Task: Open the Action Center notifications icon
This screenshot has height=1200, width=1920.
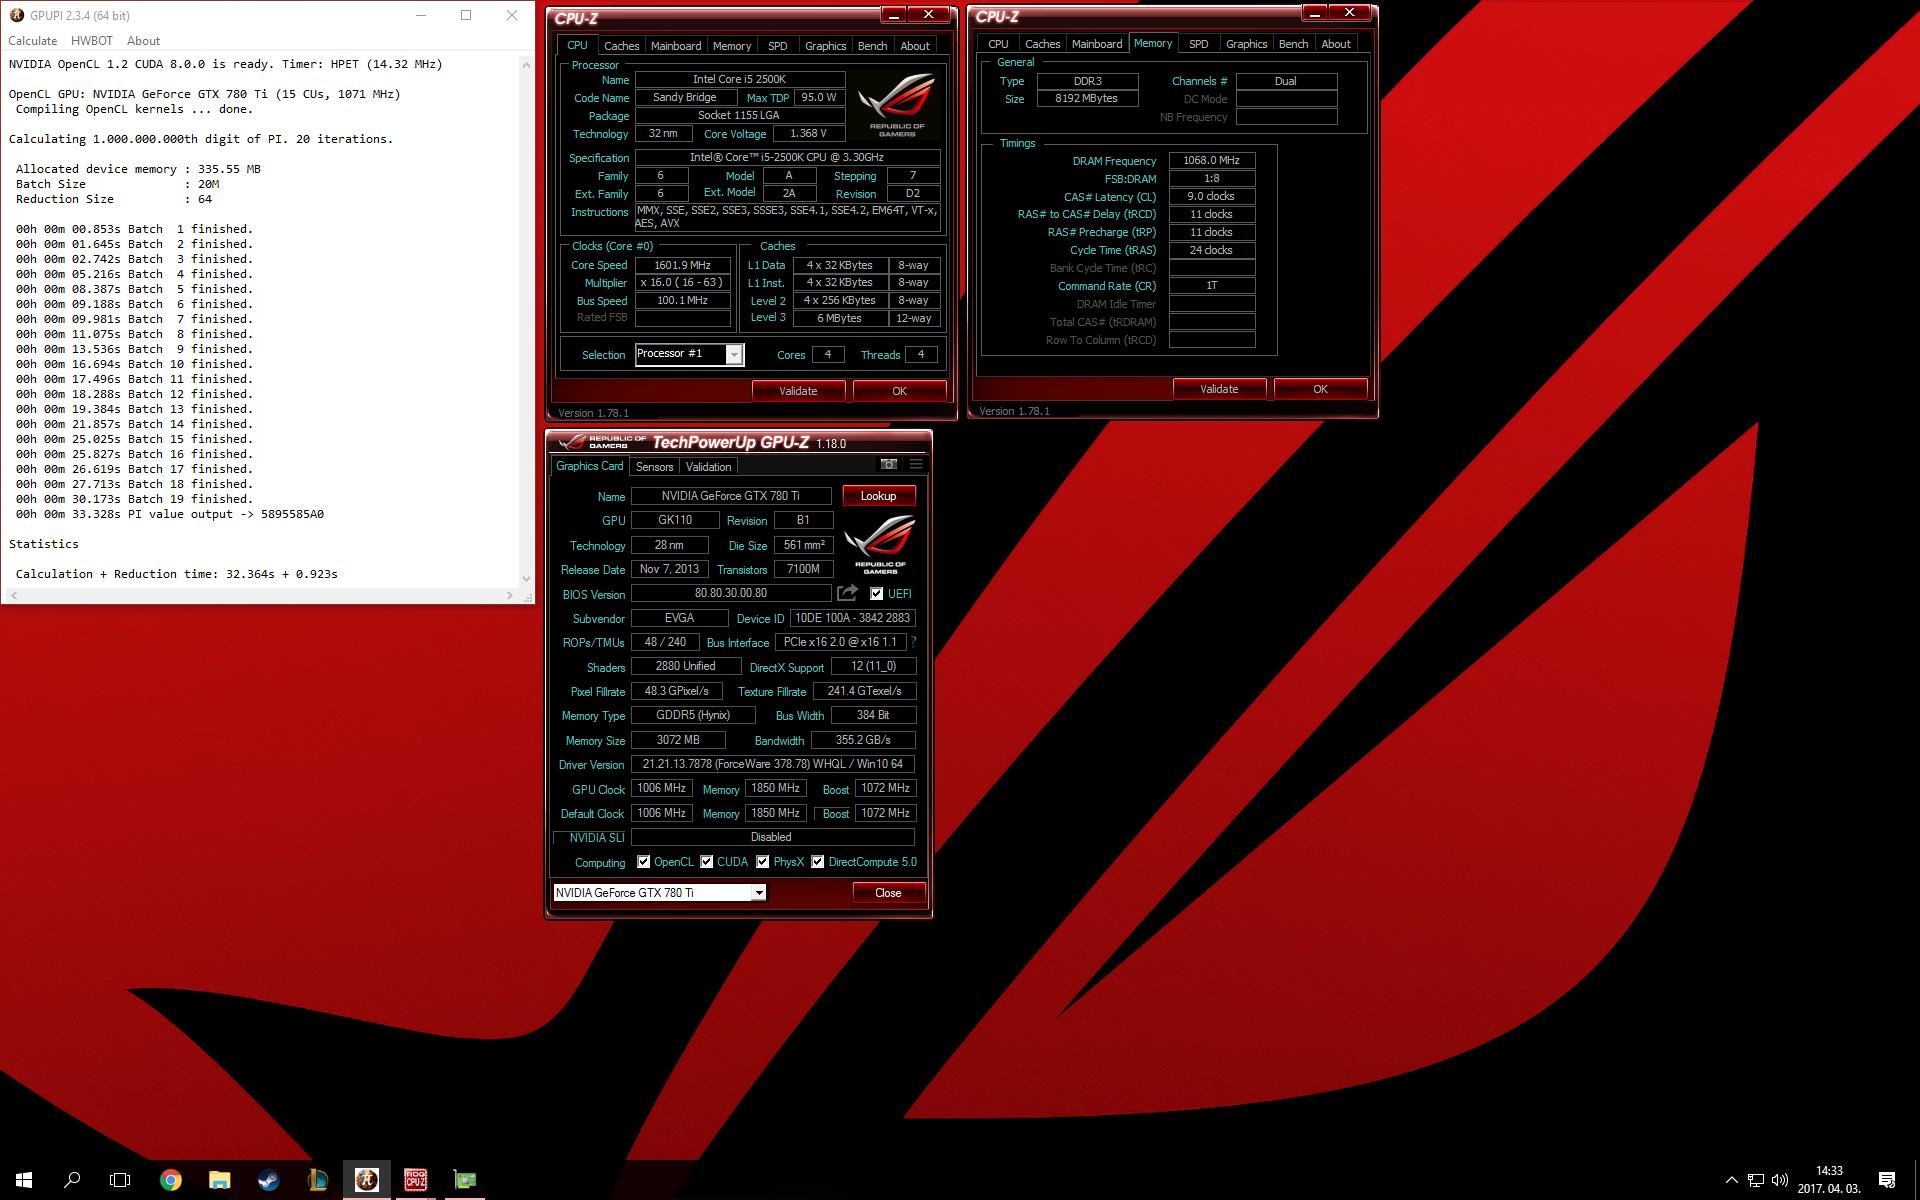Action: pyautogui.click(x=1887, y=1180)
